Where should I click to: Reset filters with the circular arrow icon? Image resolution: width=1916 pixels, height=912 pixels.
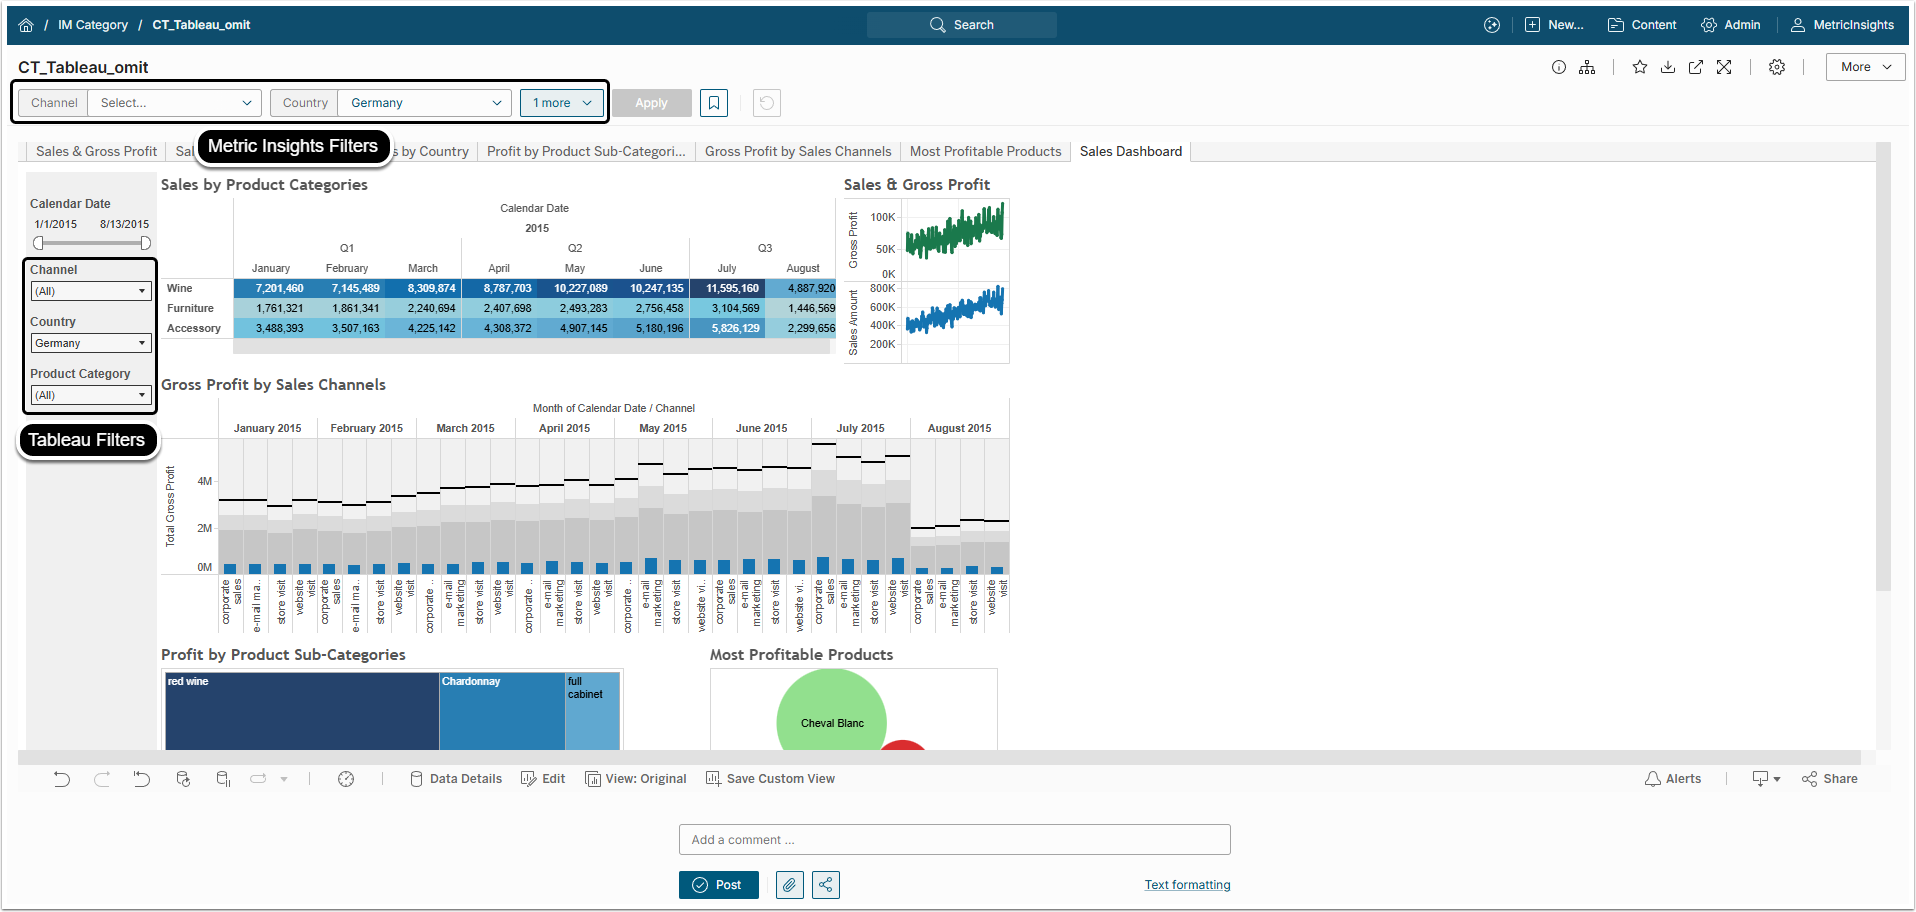(x=767, y=103)
